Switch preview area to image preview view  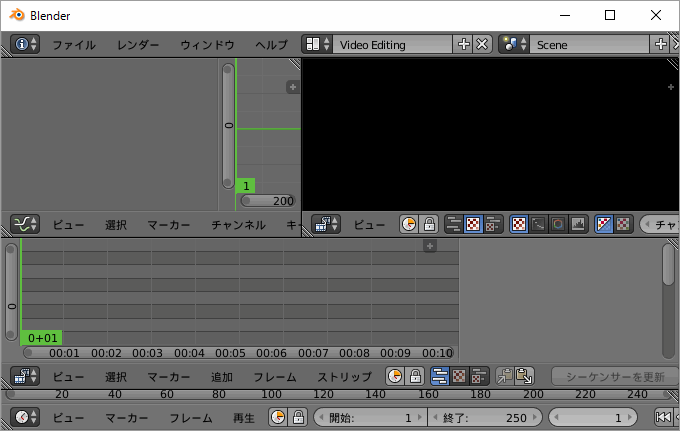pyautogui.click(x=473, y=224)
